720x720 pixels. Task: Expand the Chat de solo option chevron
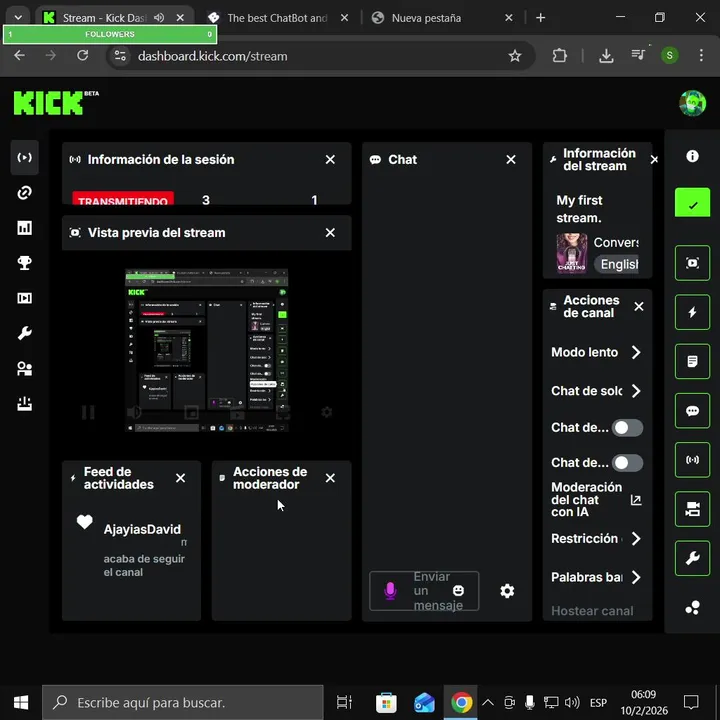point(636,391)
